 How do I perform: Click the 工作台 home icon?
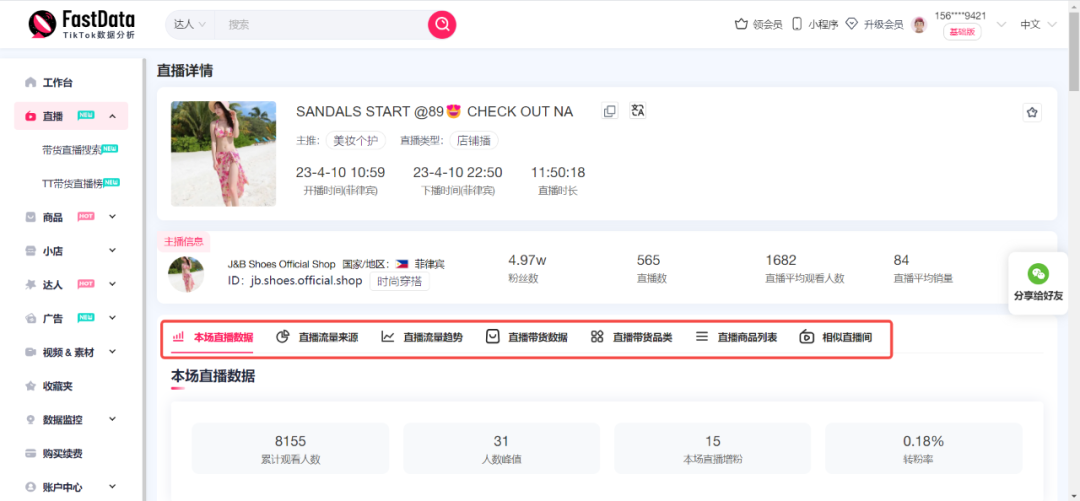[x=30, y=83]
